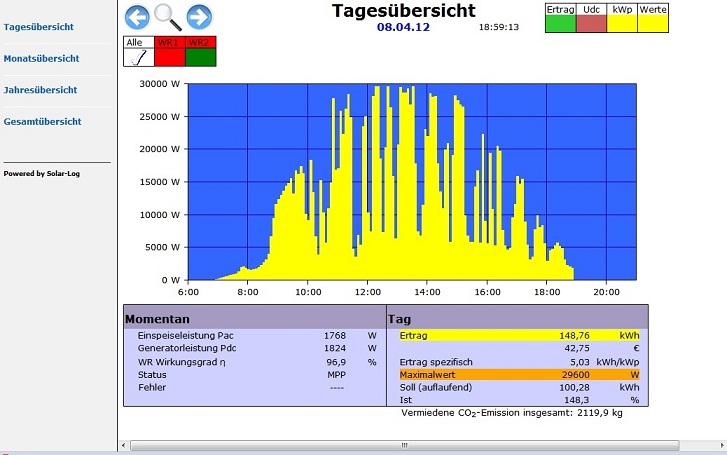Screen dimensions: 727x455
Task: Click the red Udc color box
Action: point(591,24)
